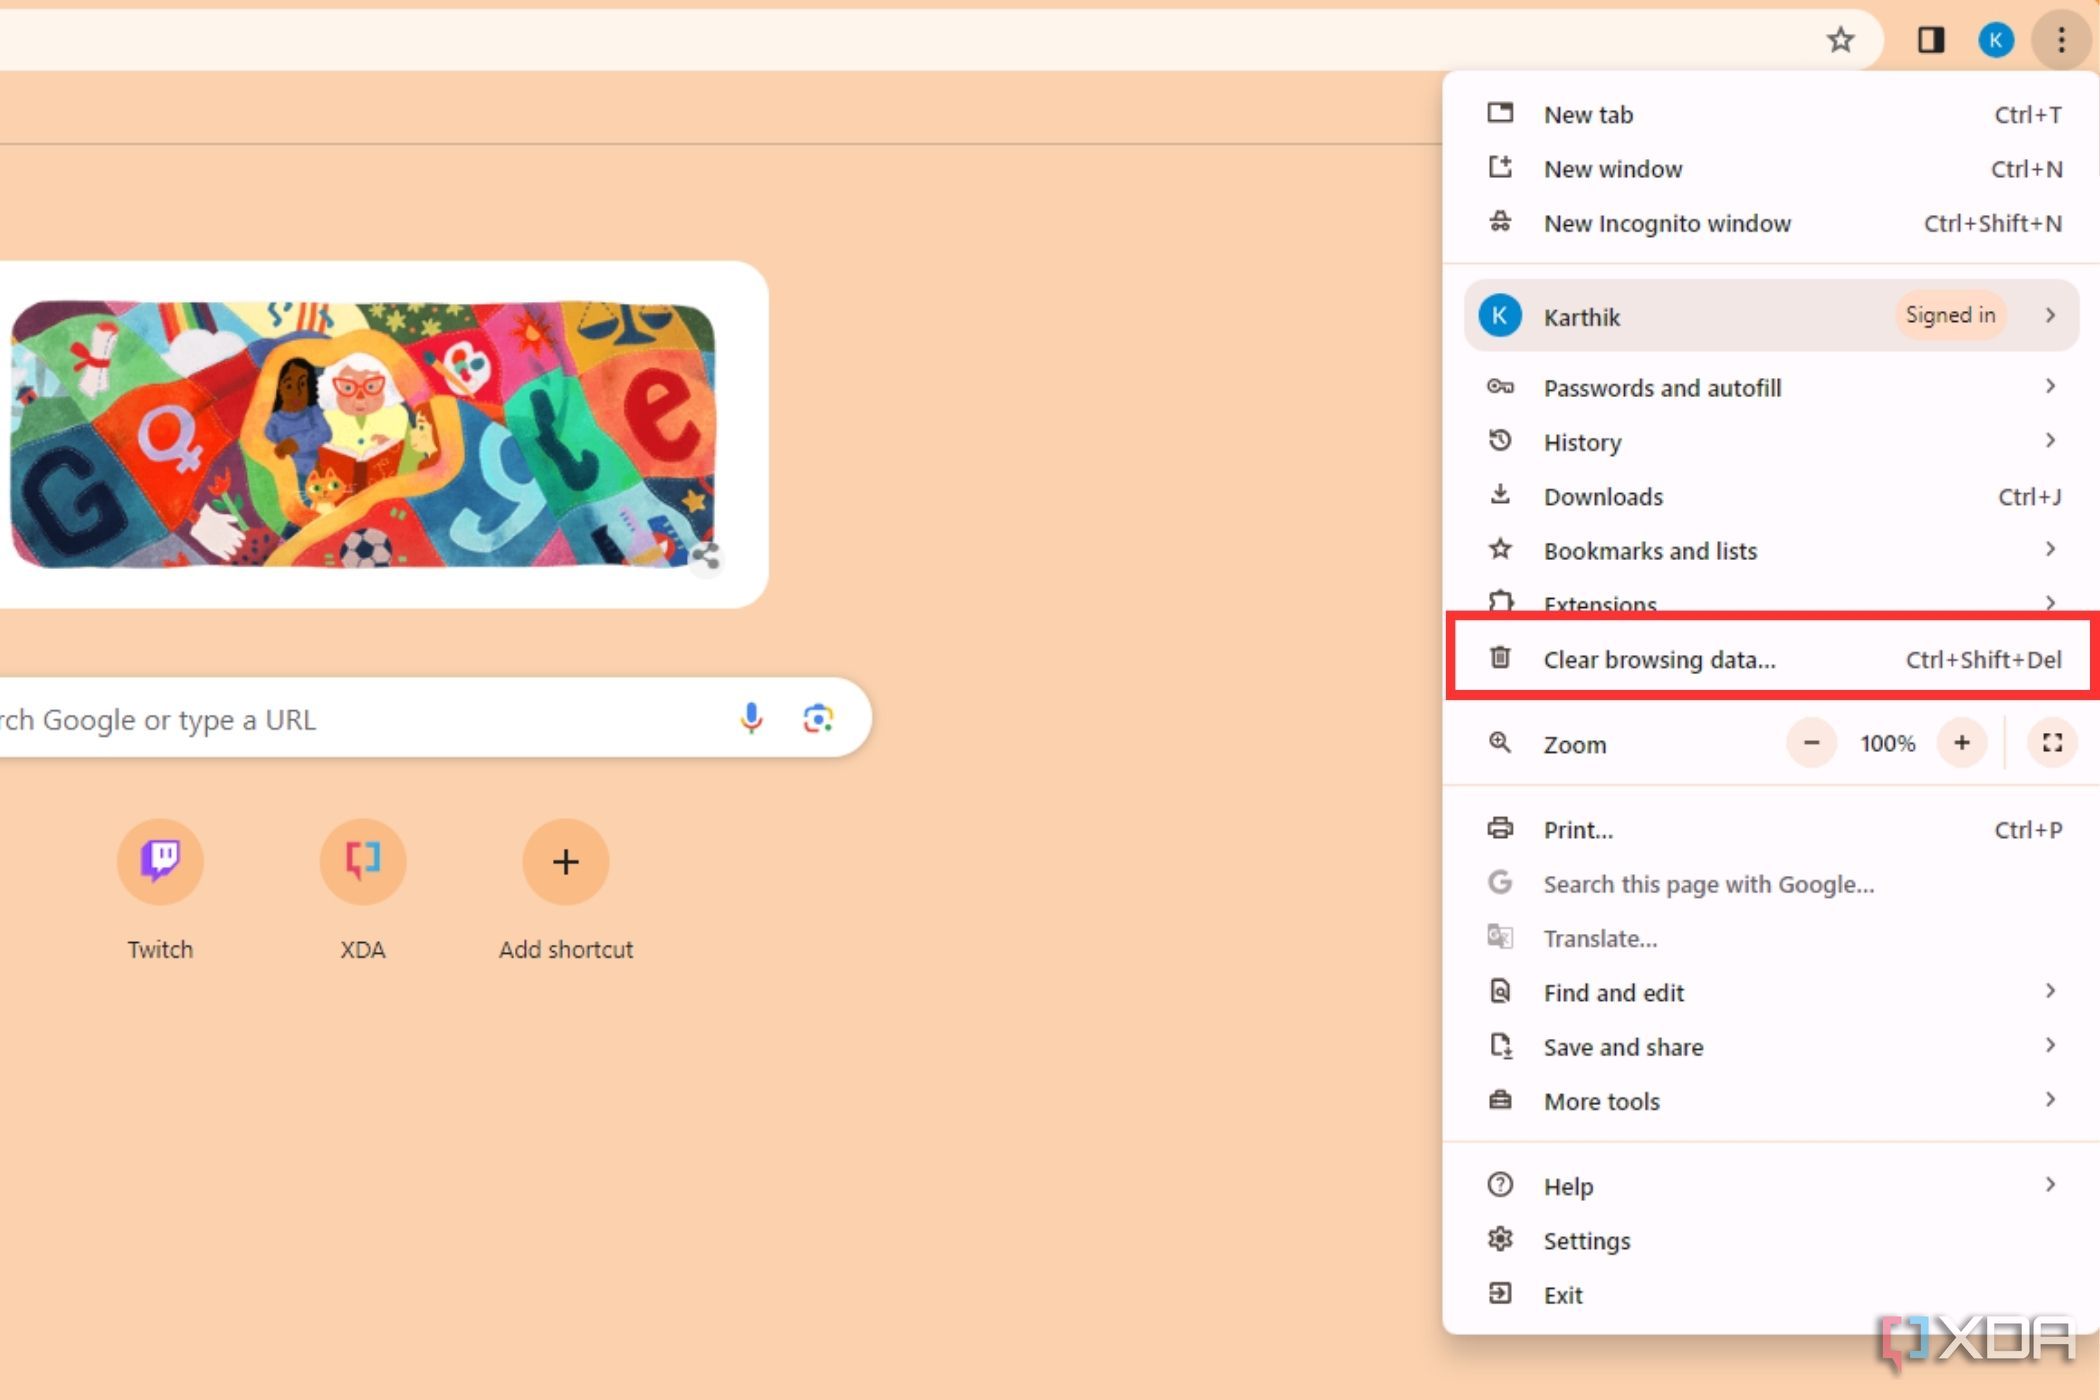Screen dimensions: 2100x1400
Task: Drag the Zoom level slider at 100%
Action: click(1886, 744)
